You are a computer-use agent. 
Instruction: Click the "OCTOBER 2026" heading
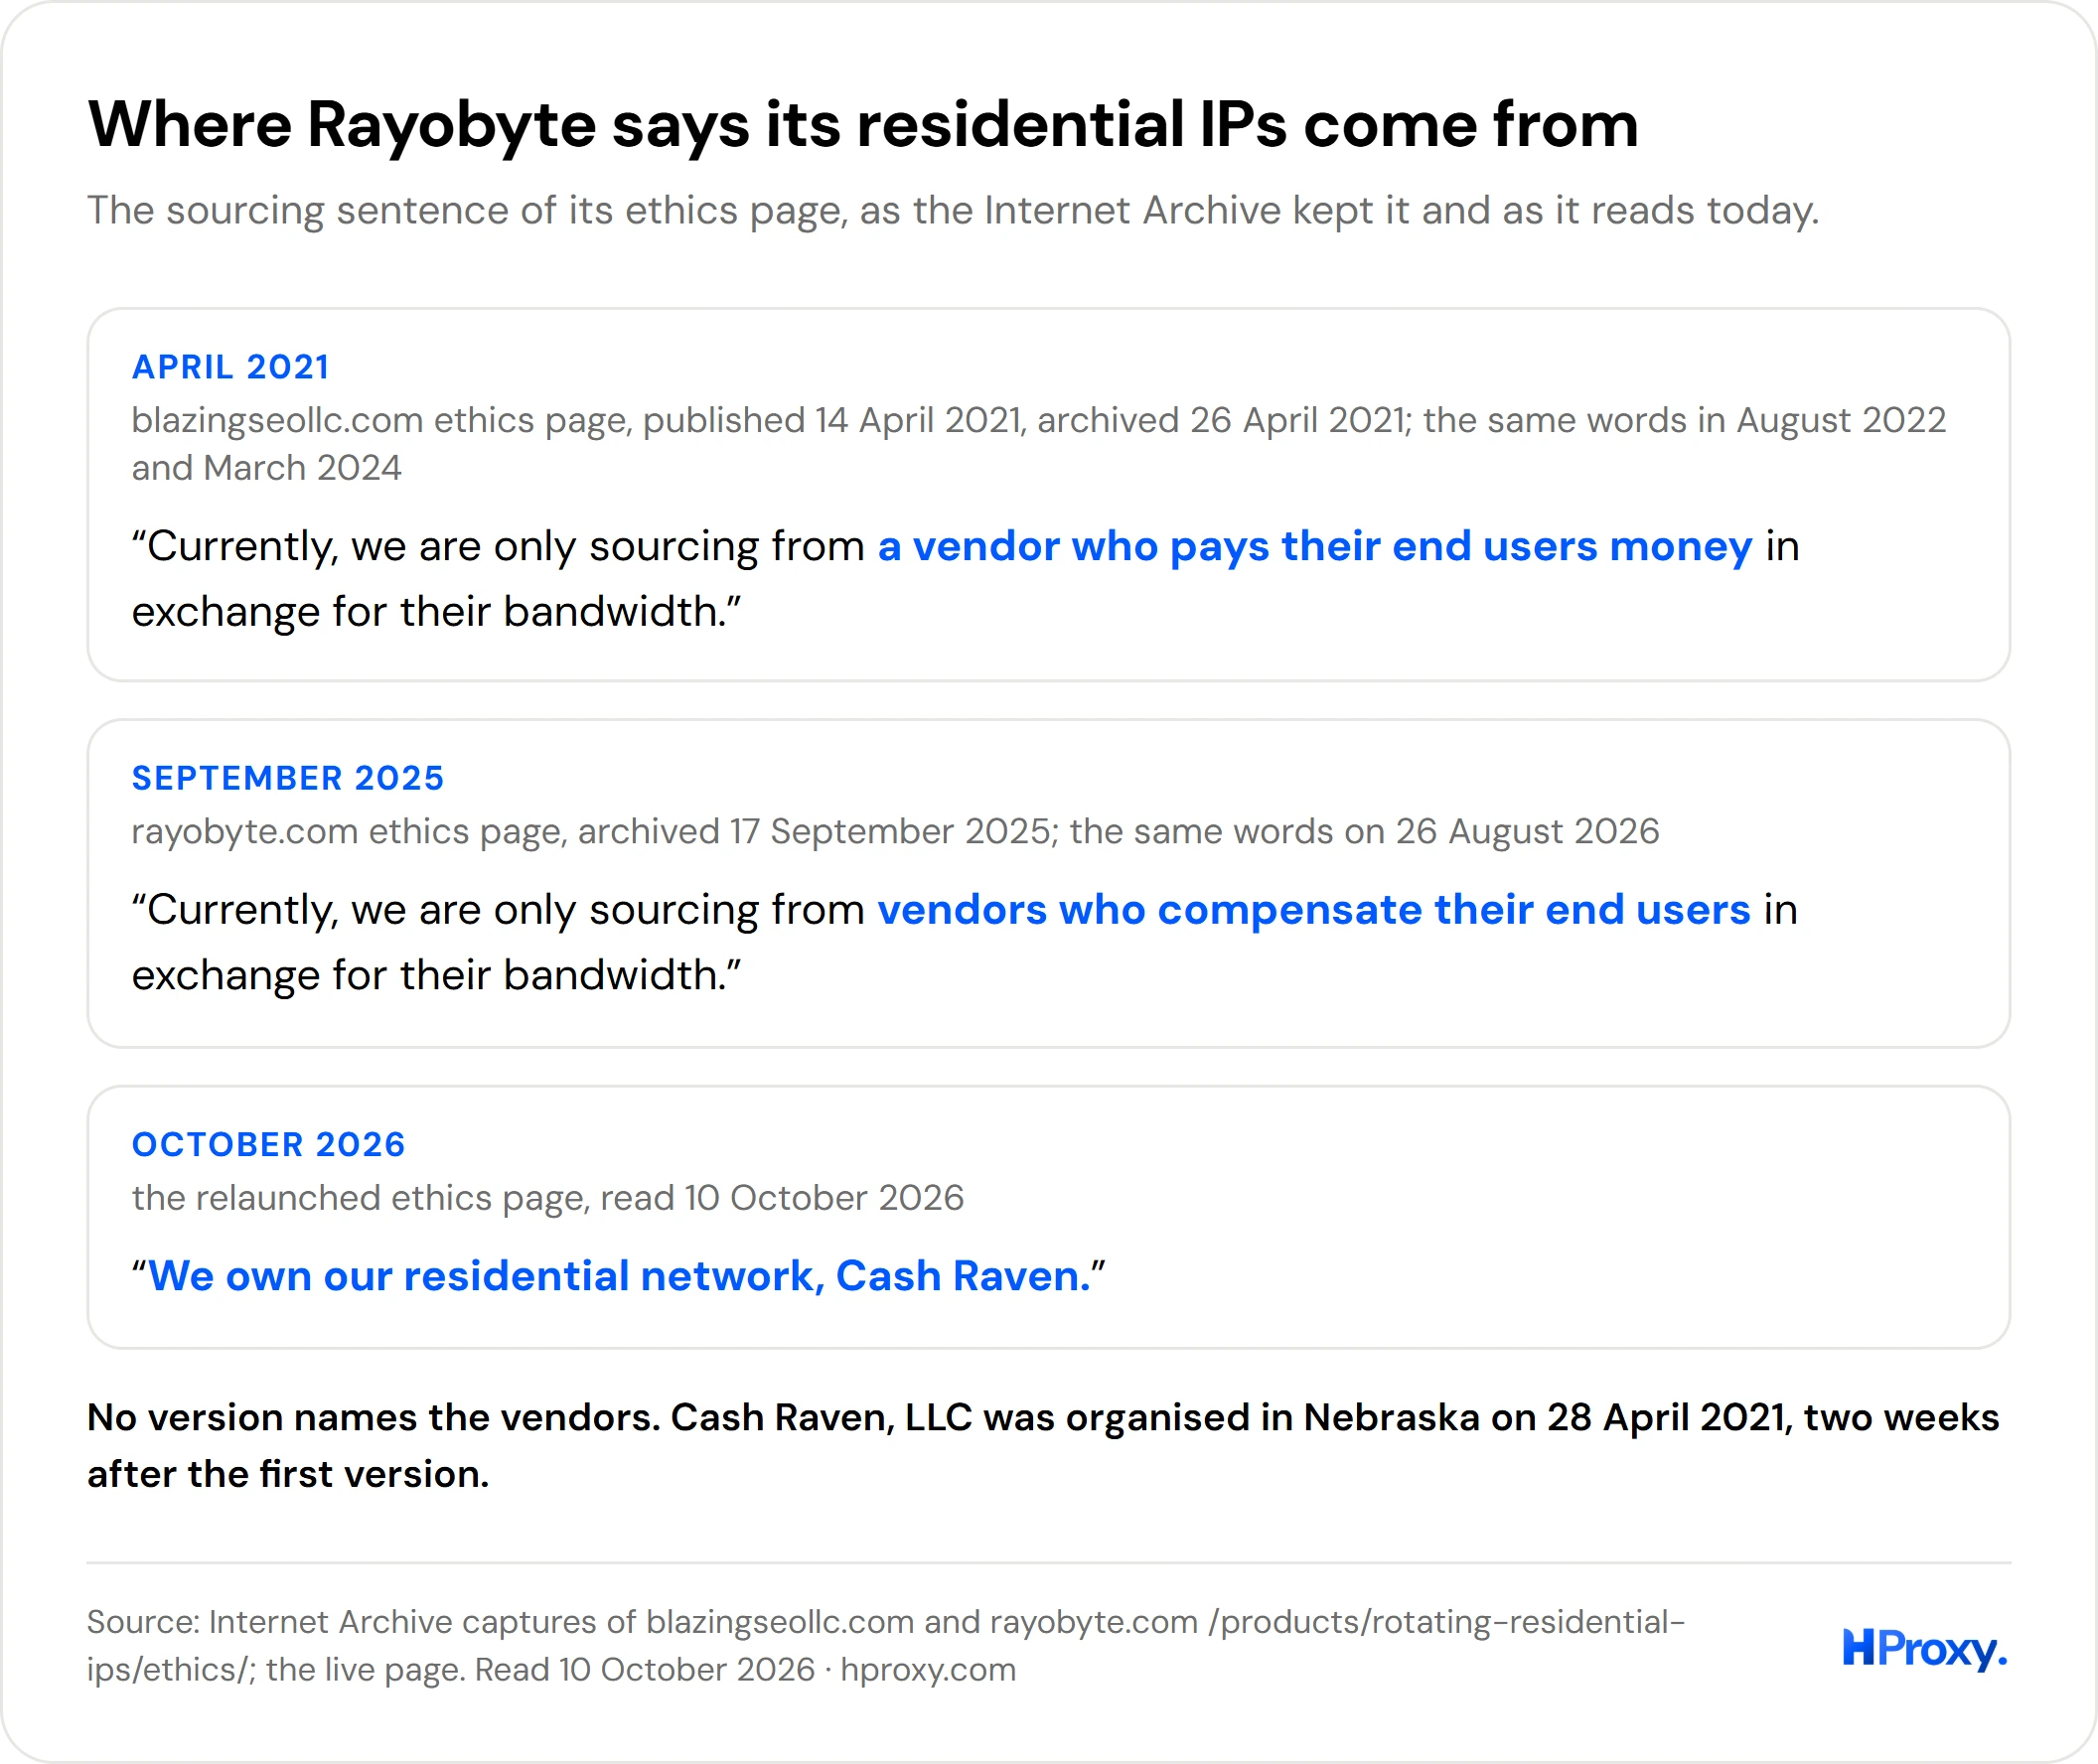(269, 1144)
